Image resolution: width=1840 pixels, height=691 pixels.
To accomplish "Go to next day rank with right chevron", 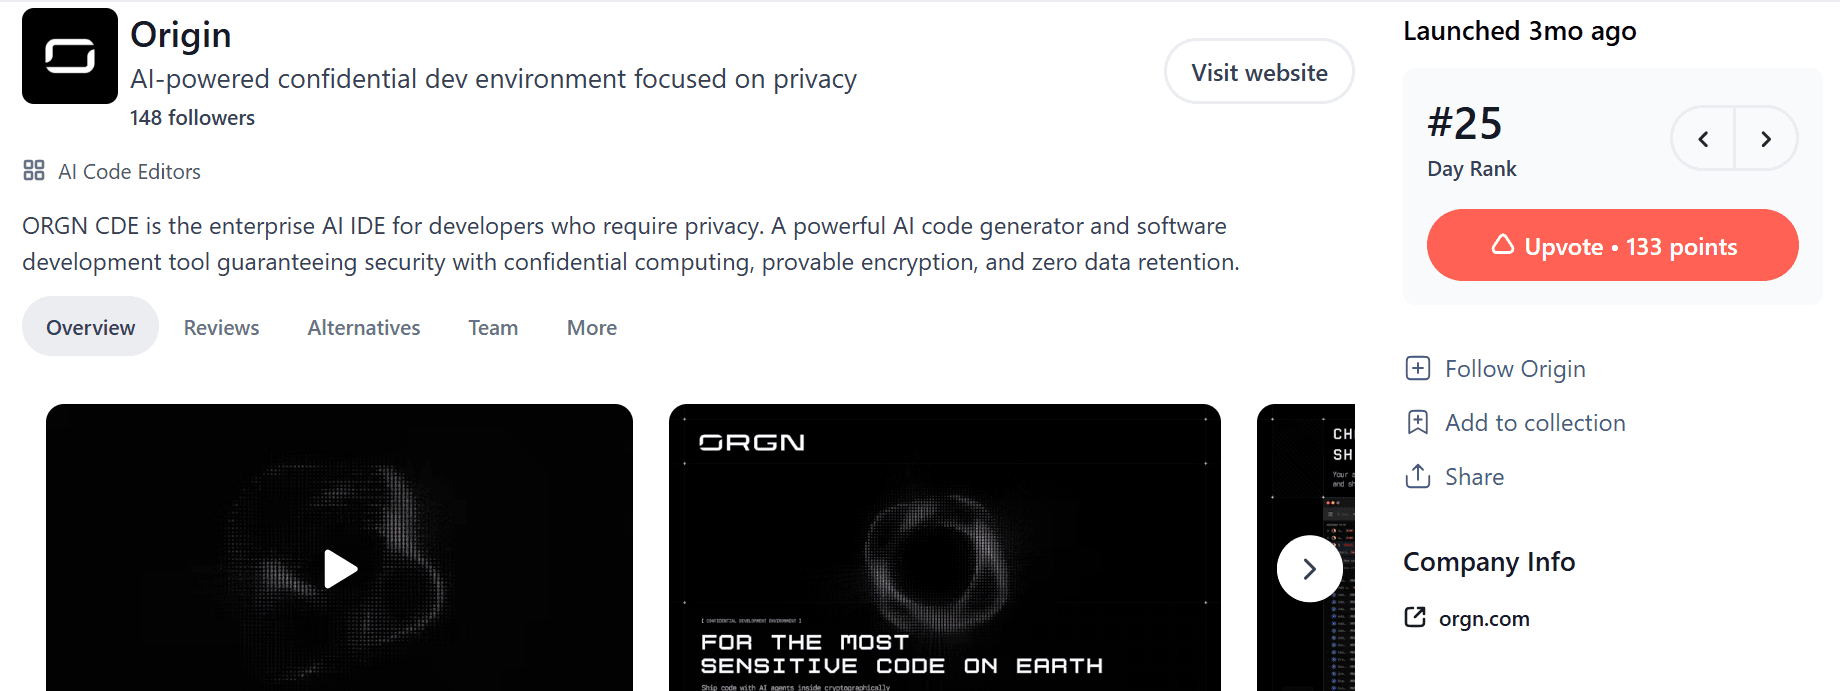I will click(x=1766, y=139).
